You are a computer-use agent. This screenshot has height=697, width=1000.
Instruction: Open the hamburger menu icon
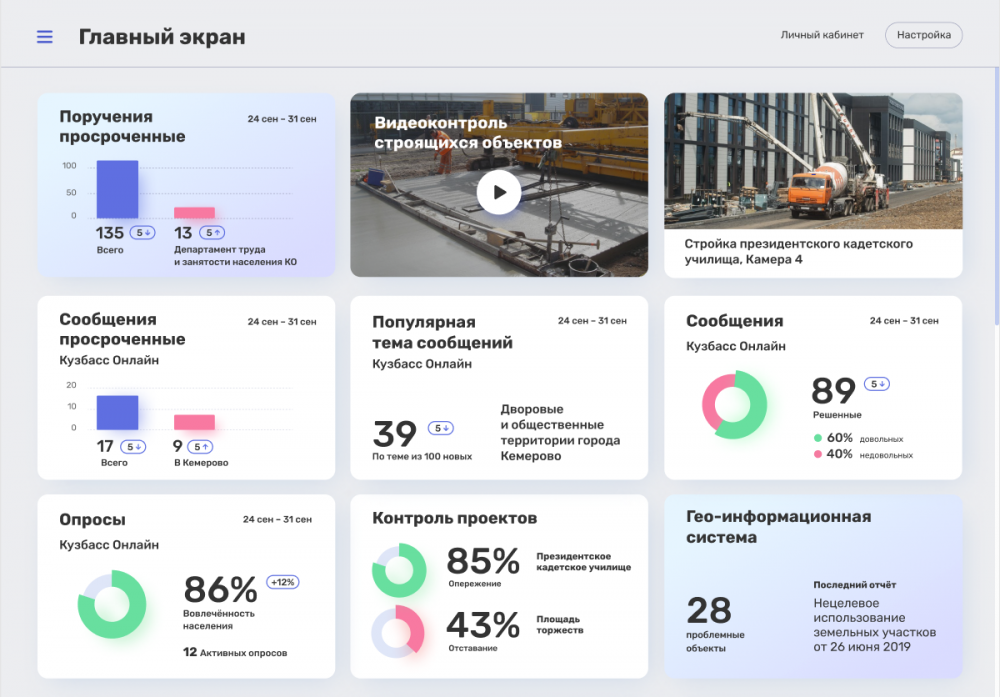click(x=45, y=37)
